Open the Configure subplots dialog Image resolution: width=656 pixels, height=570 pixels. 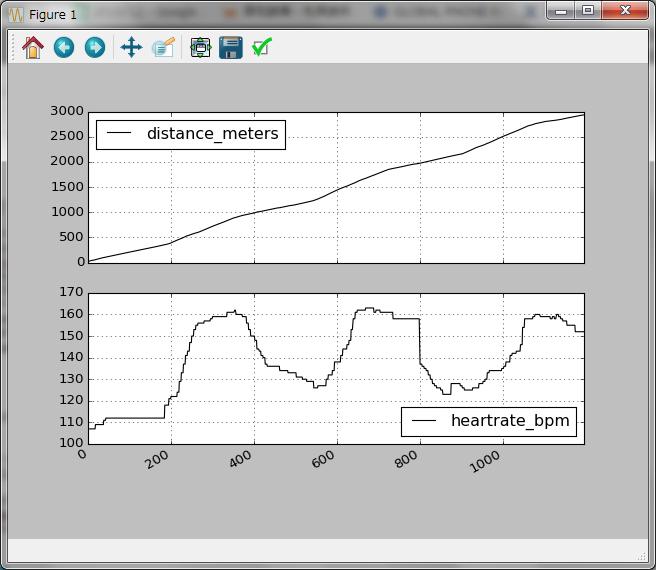pyautogui.click(x=200, y=47)
